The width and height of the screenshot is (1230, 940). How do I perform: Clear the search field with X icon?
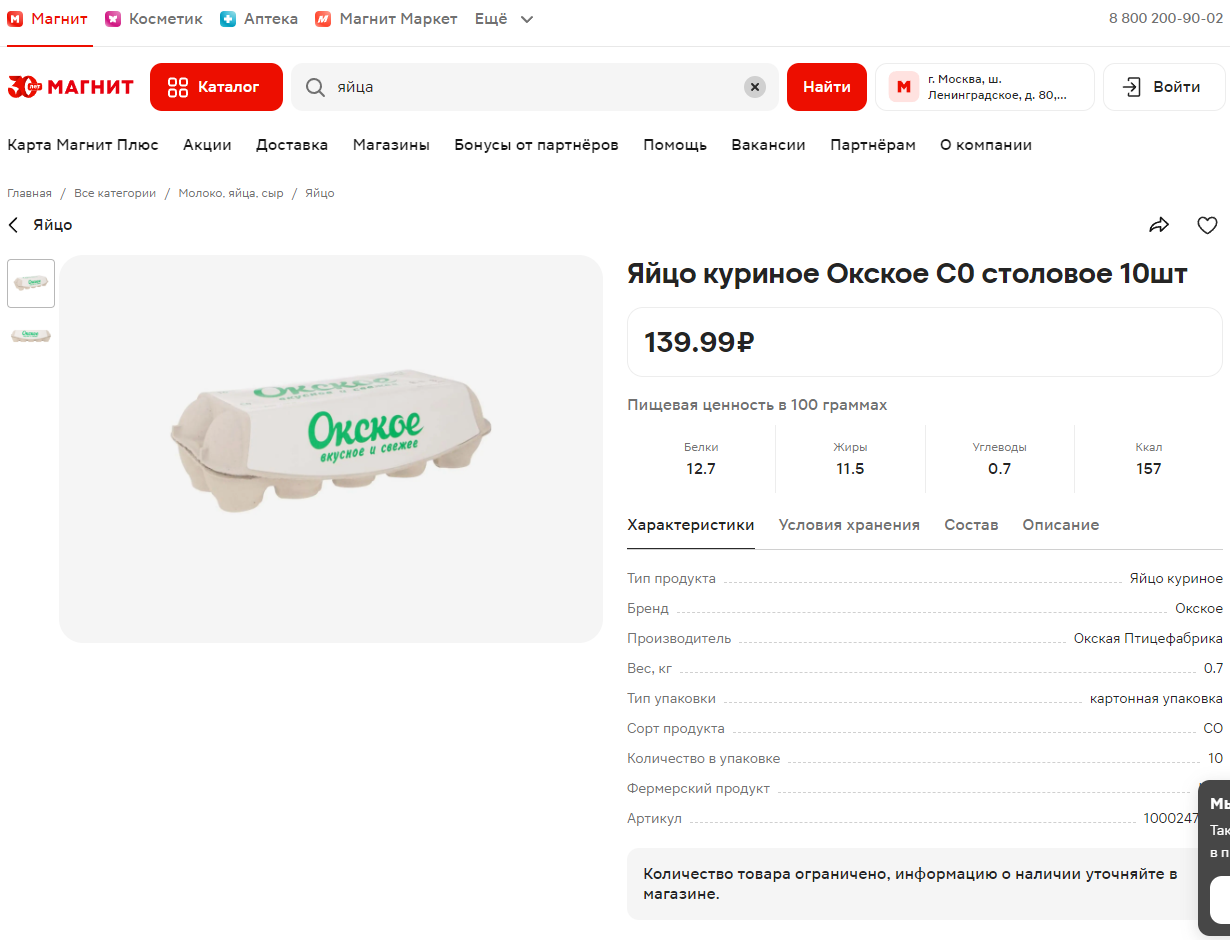(x=755, y=87)
